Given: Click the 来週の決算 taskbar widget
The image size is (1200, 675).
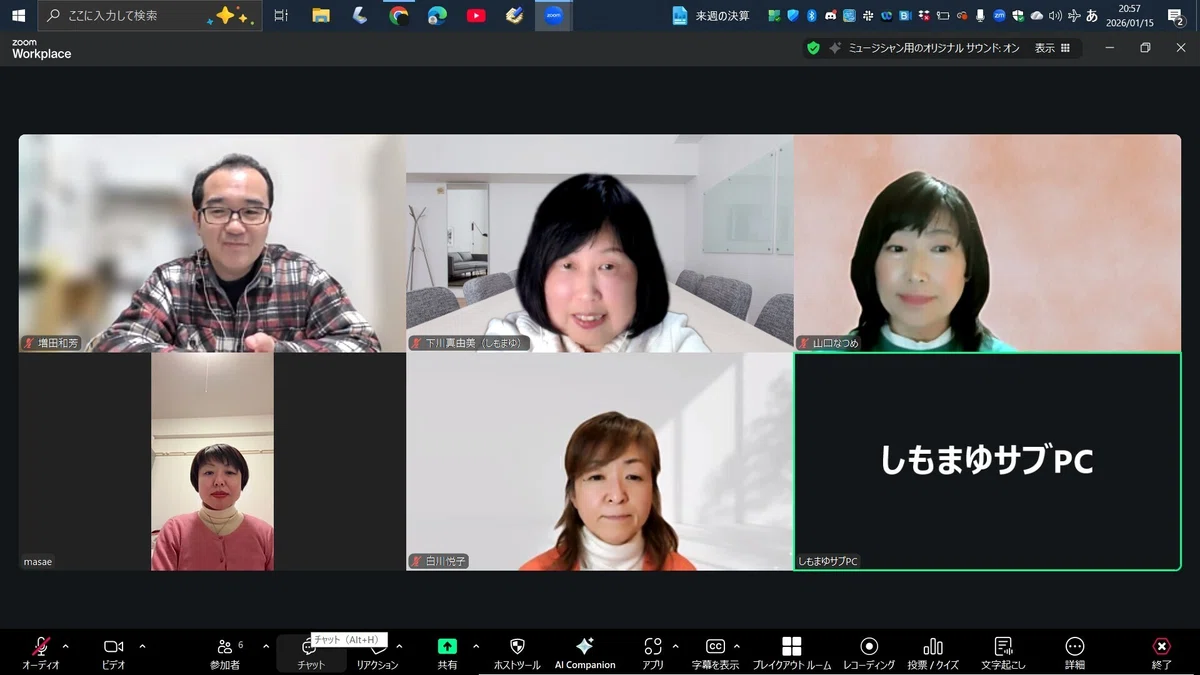Looking at the screenshot, I should 711,15.
